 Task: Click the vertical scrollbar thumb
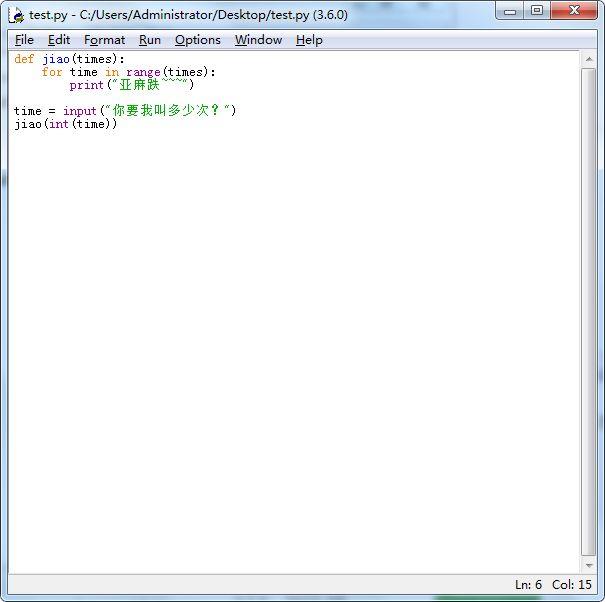589,312
